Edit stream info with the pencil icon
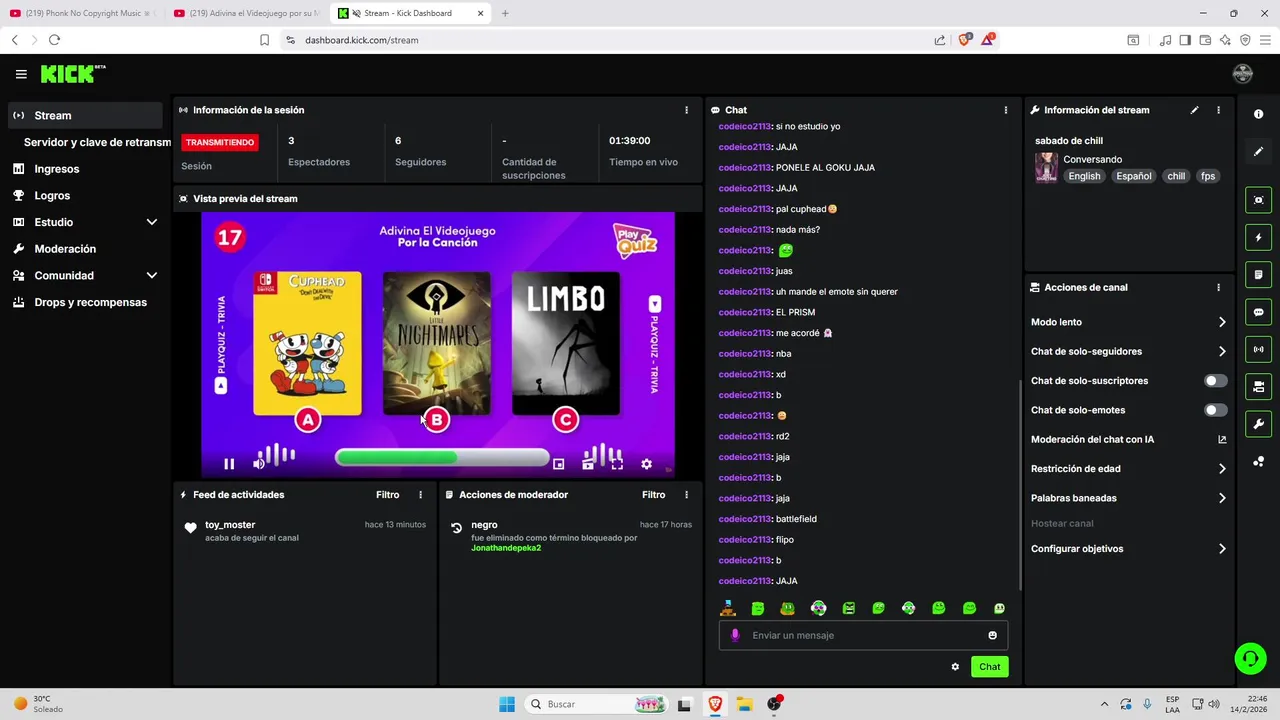 [x=1194, y=110]
